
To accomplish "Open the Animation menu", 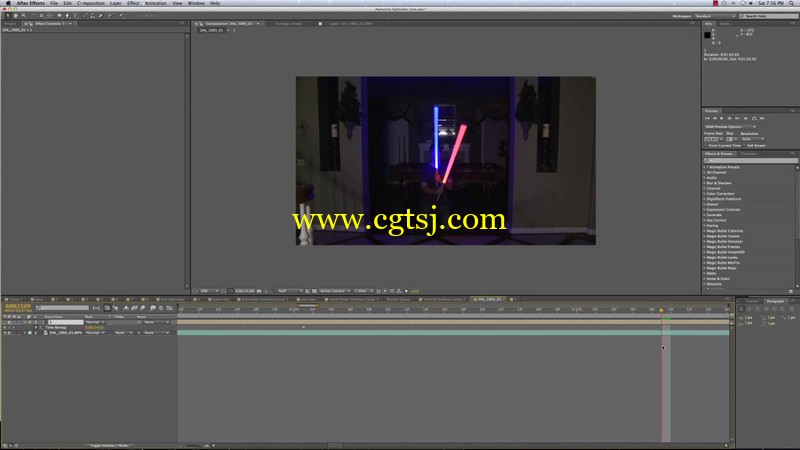I will [156, 3].
